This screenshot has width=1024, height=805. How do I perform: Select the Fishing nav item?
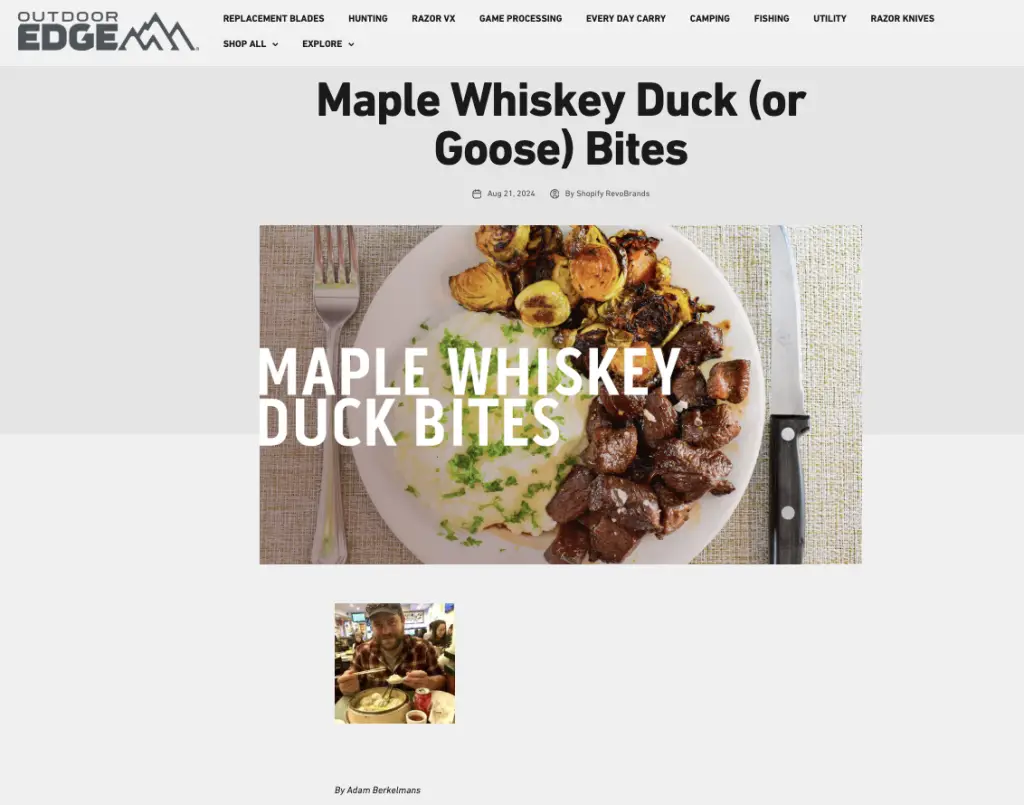(x=771, y=18)
